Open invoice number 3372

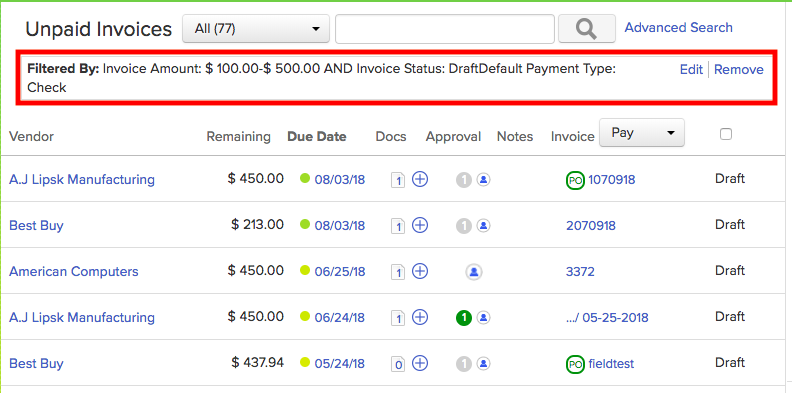pyautogui.click(x=580, y=272)
